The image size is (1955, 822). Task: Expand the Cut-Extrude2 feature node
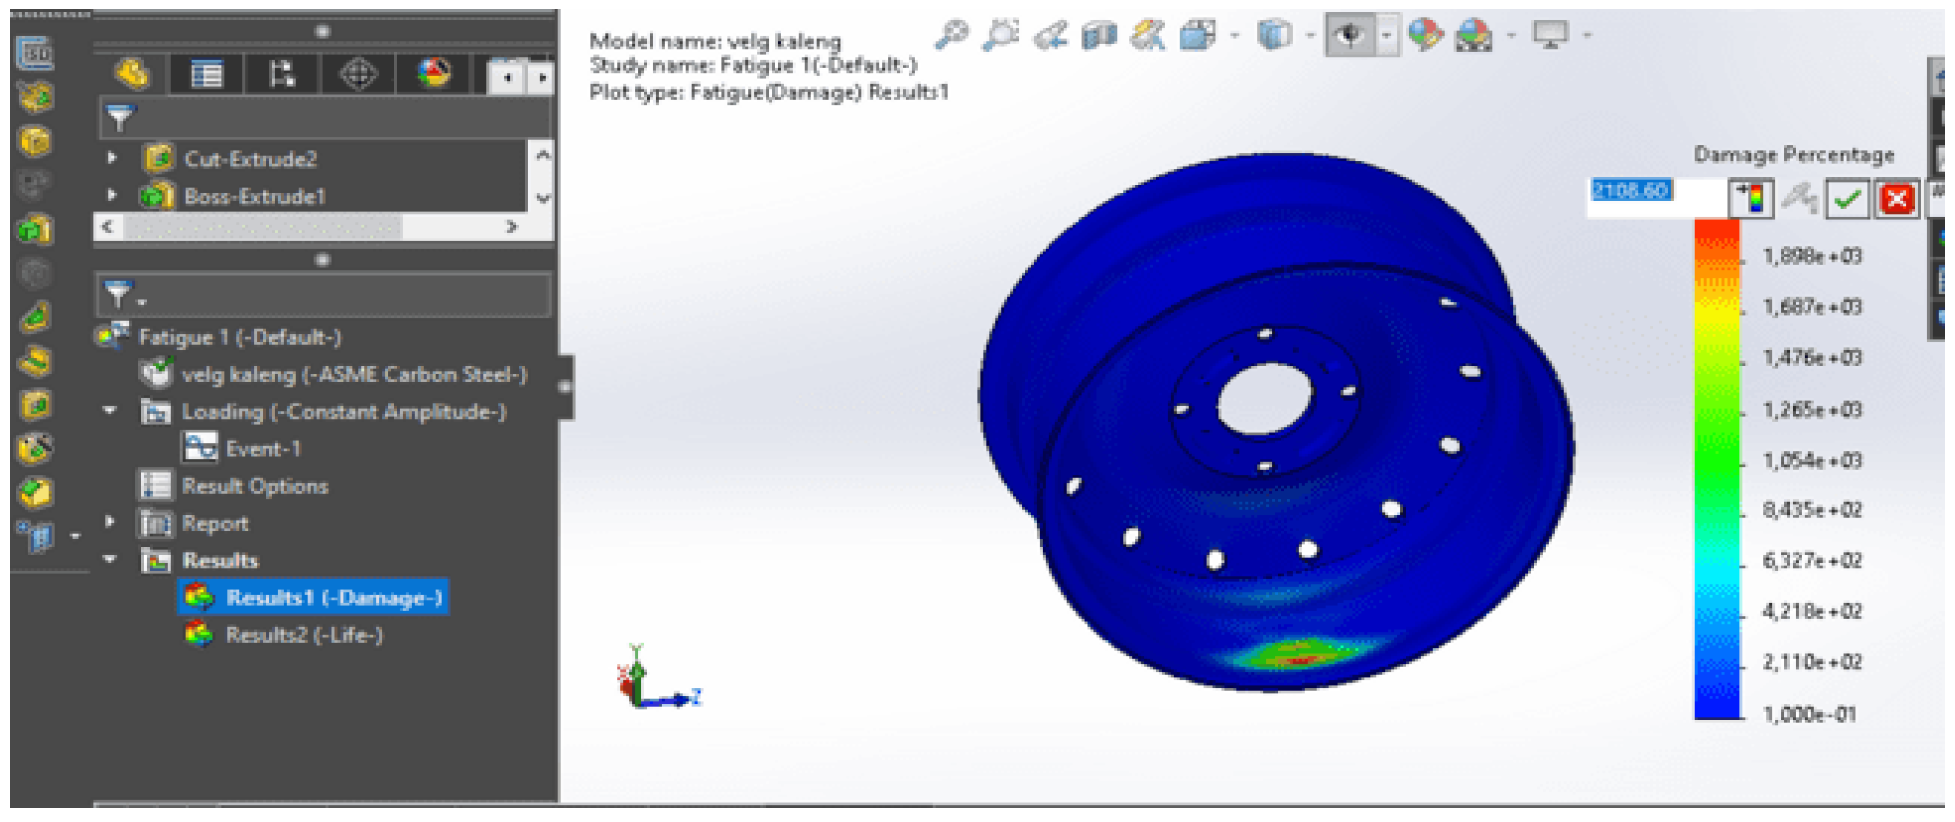click(112, 158)
